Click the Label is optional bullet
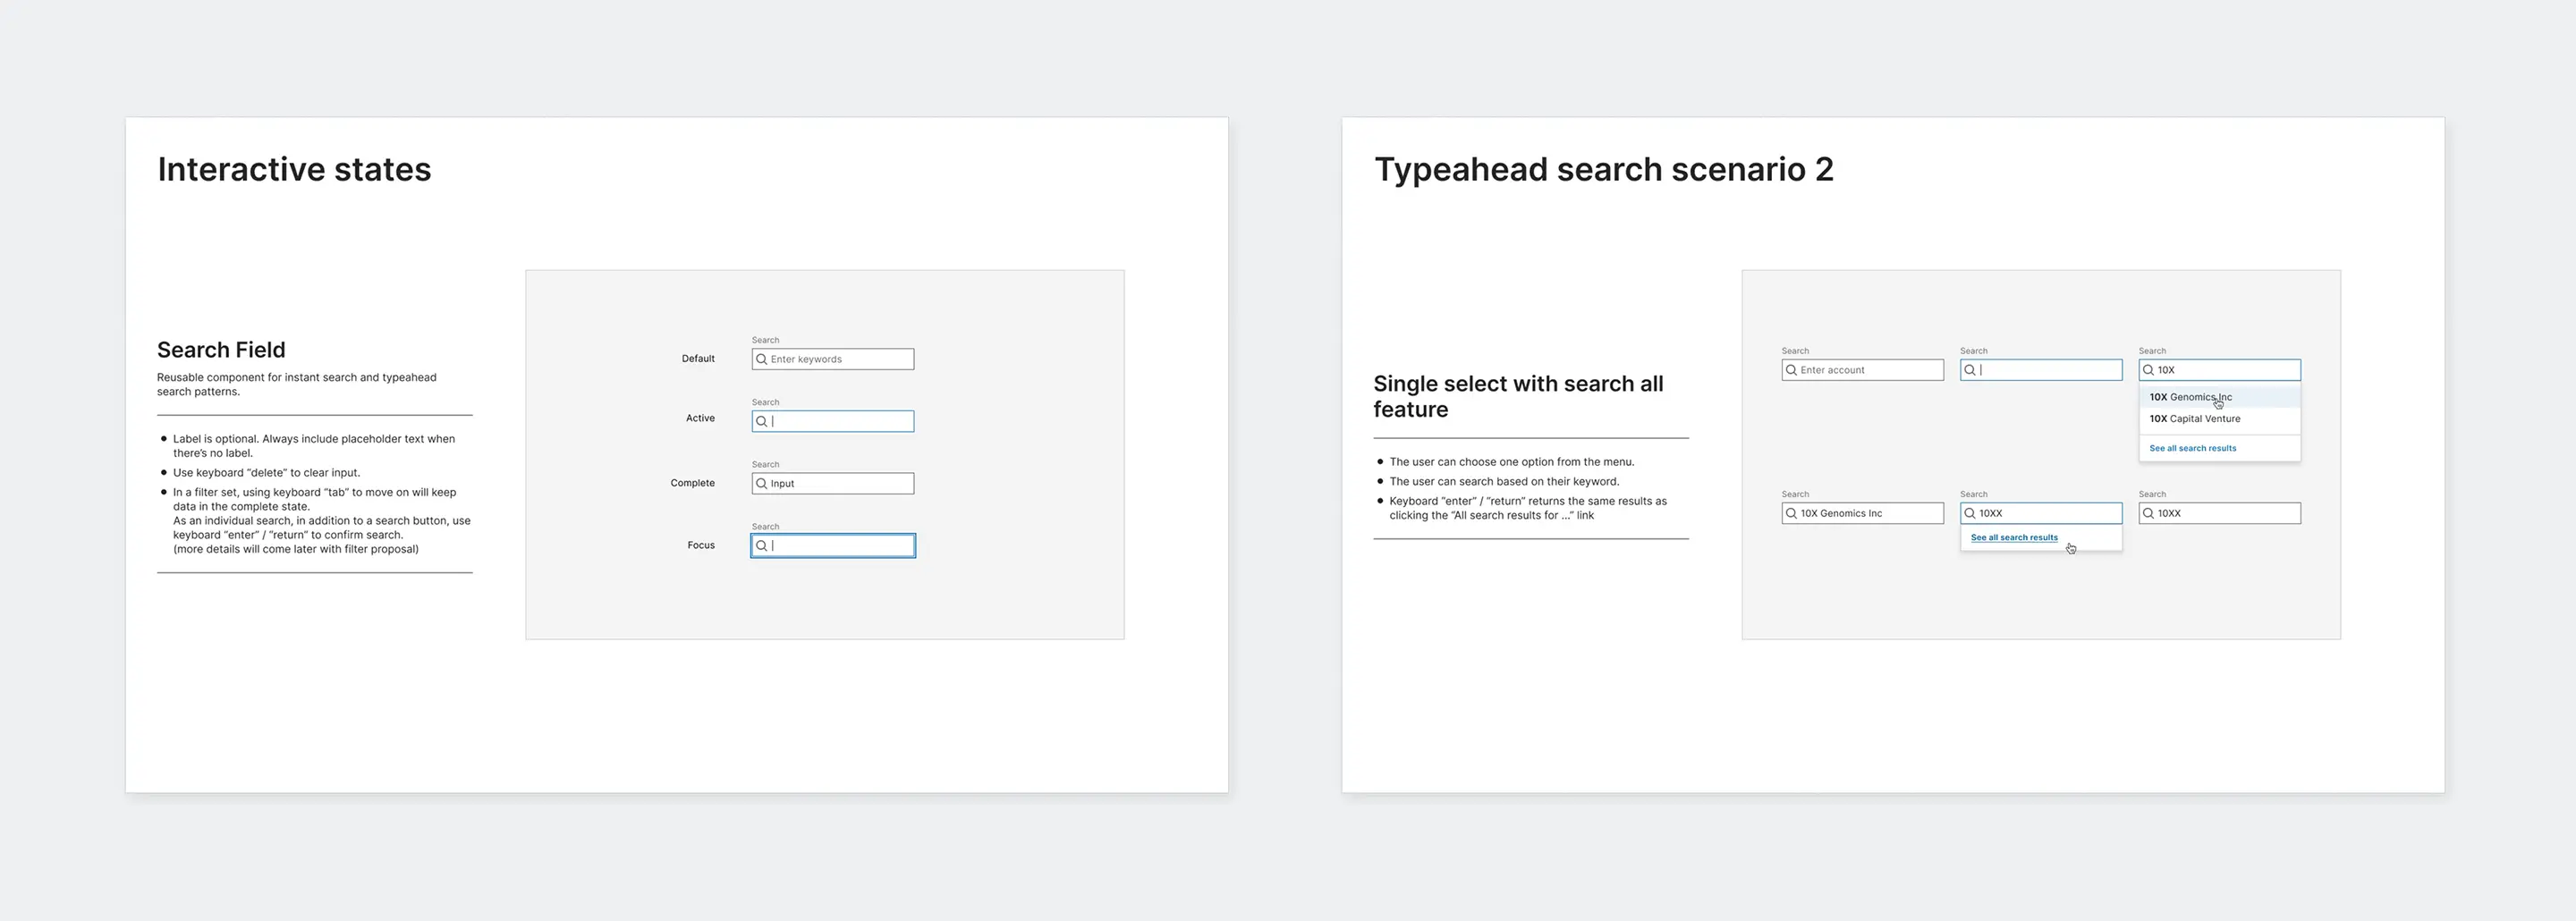Image resolution: width=2576 pixels, height=921 pixels. (314, 446)
